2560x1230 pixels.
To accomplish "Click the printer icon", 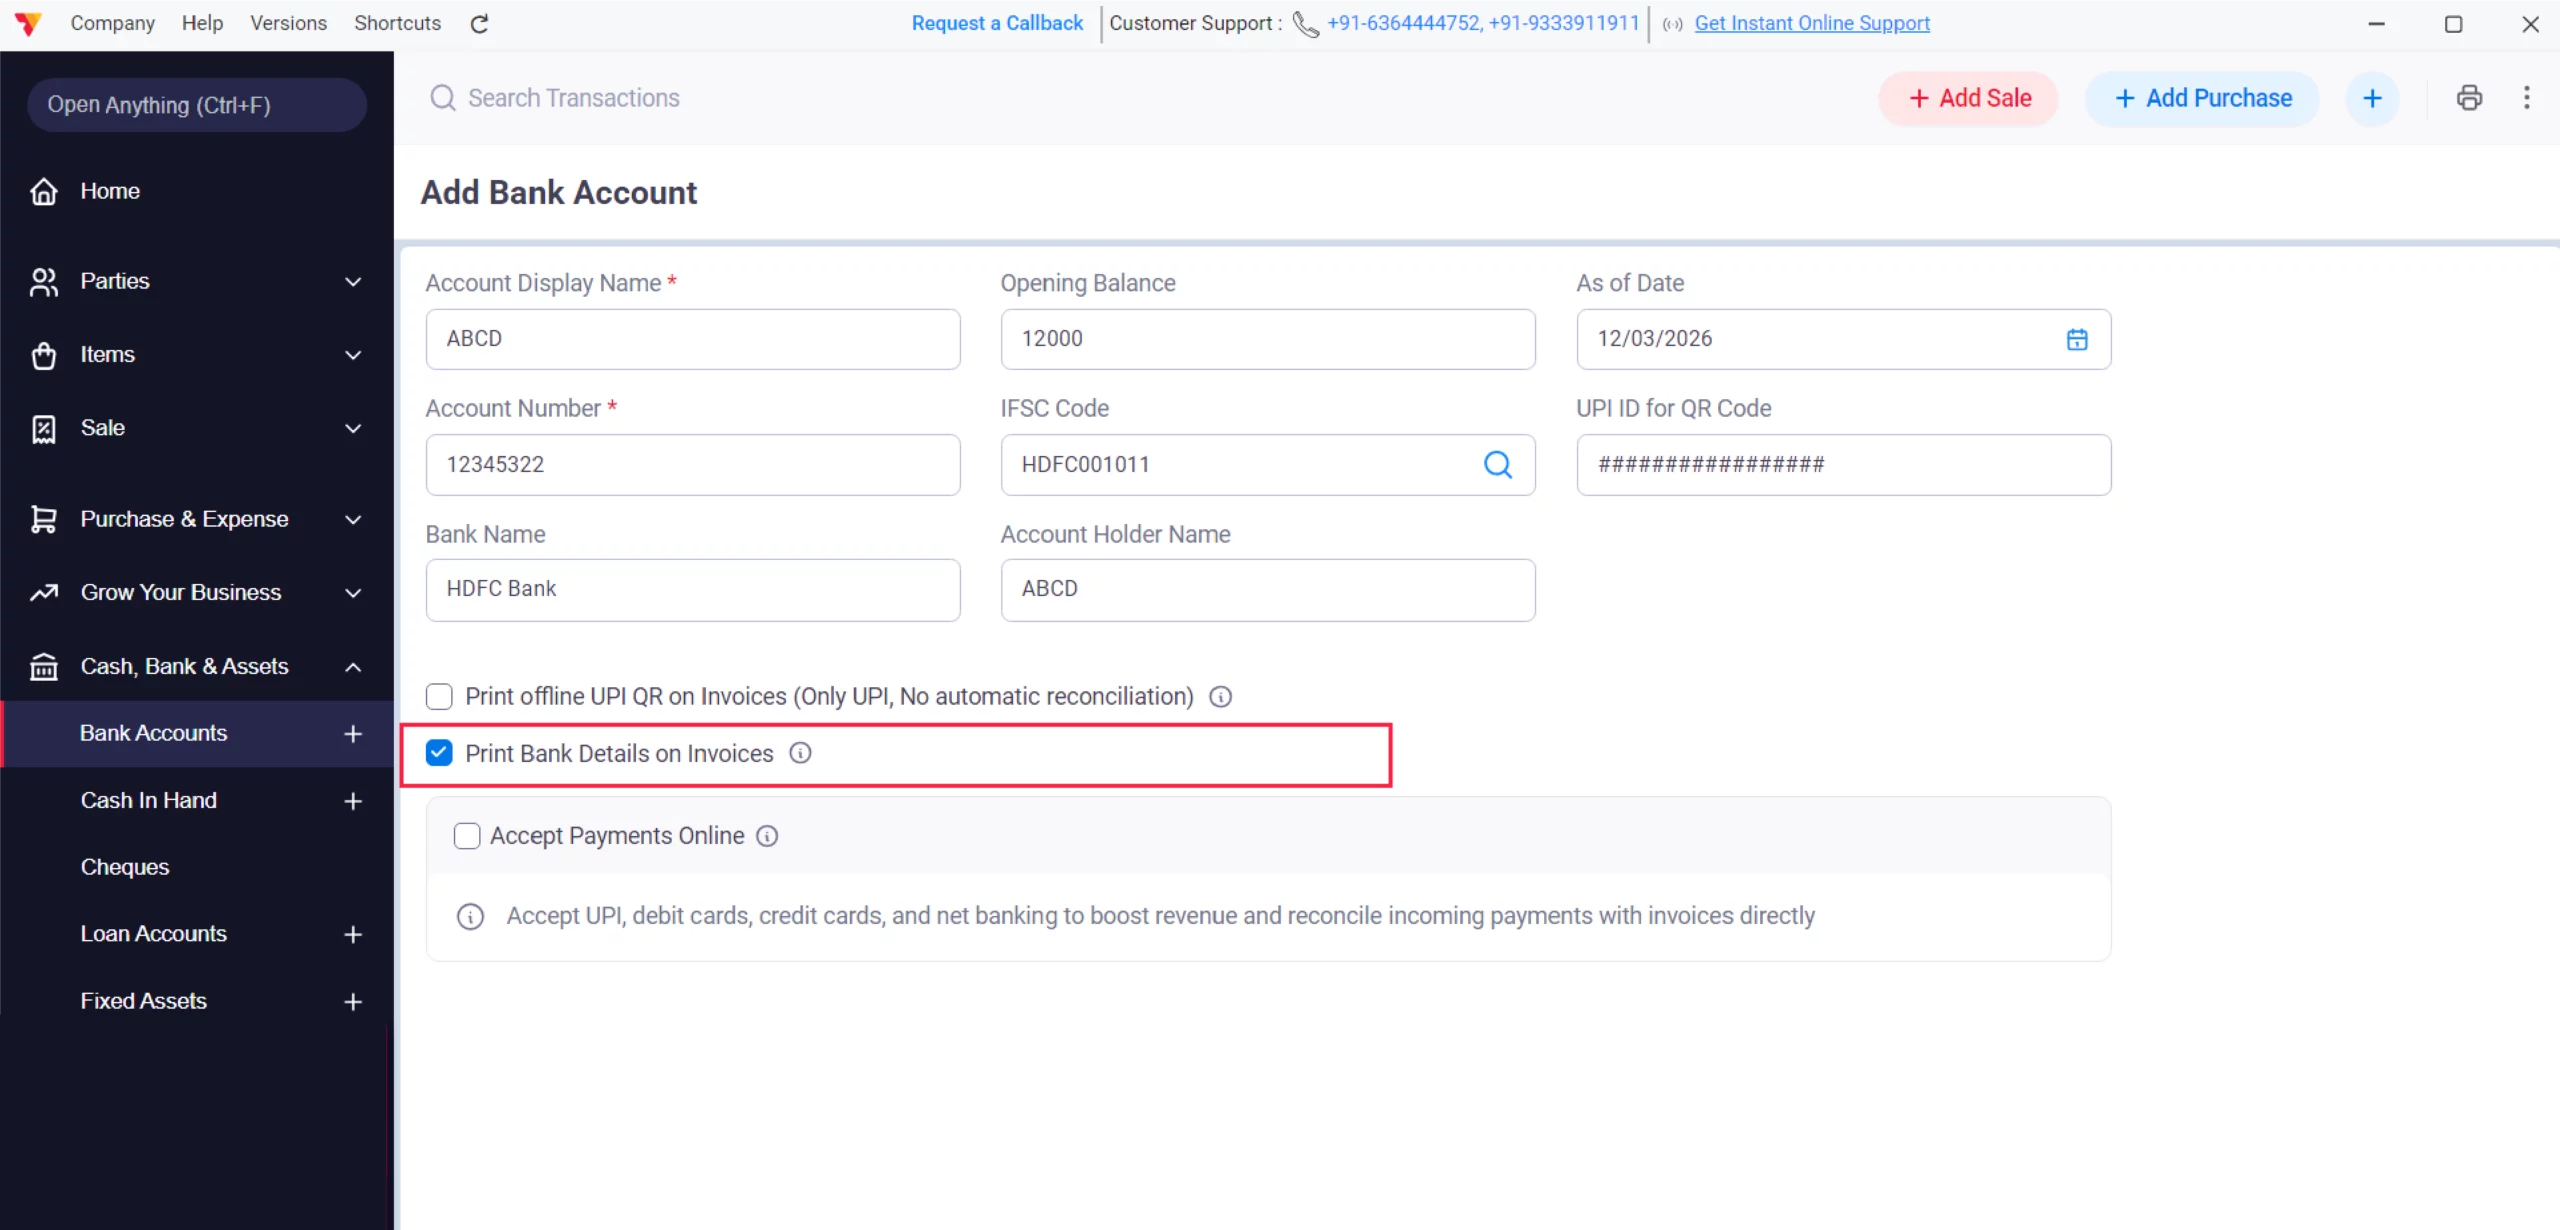I will pyautogui.click(x=2469, y=98).
